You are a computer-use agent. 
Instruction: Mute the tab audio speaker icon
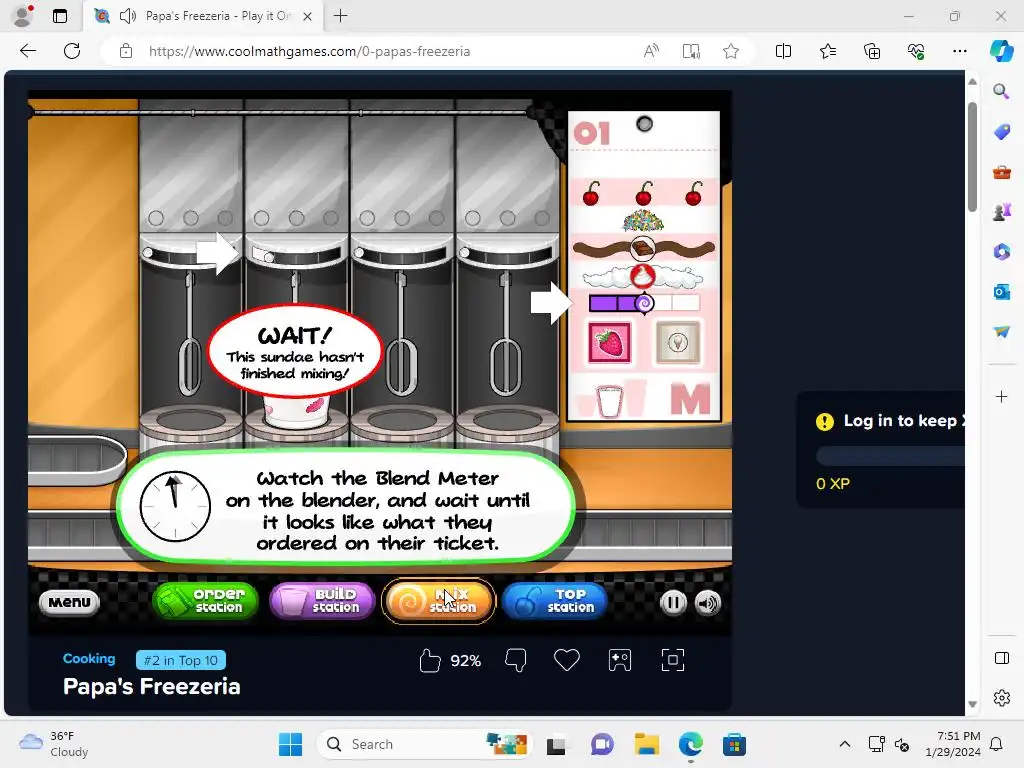(128, 16)
